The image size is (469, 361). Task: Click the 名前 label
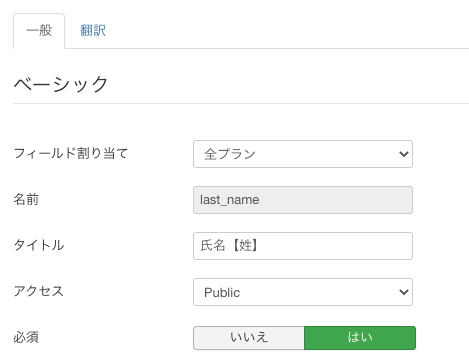tap(26, 199)
